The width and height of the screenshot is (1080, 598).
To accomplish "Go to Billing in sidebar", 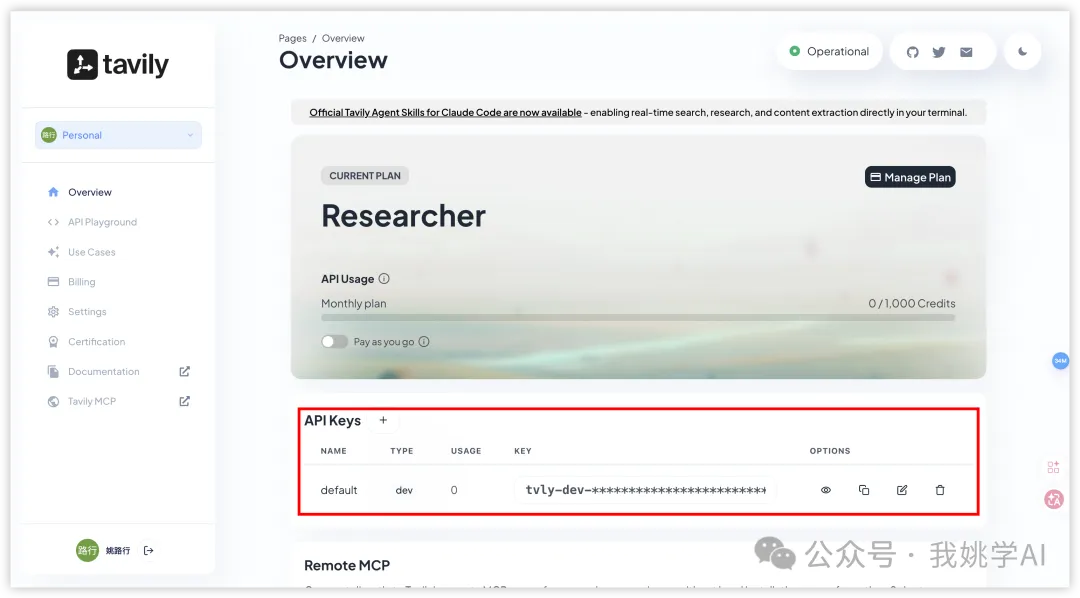I will point(82,282).
